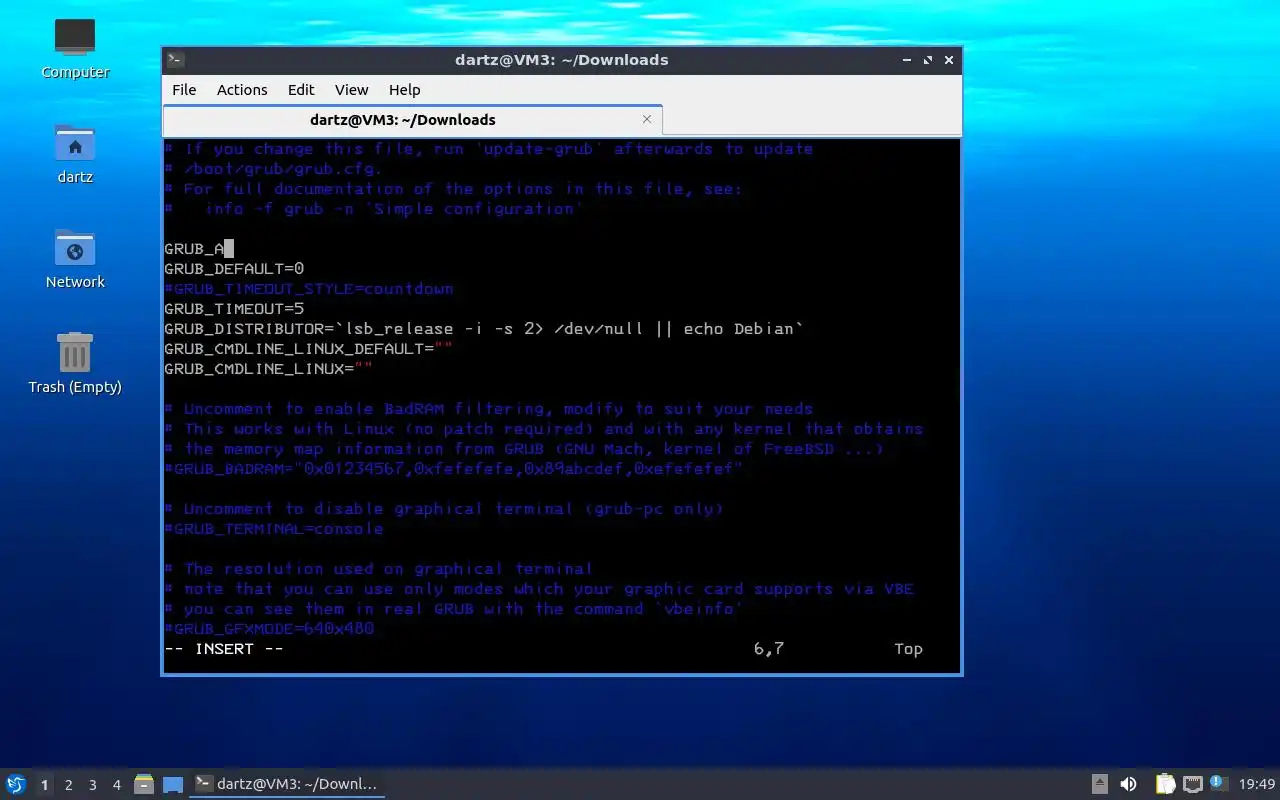Open the Help menu
The width and height of the screenshot is (1280, 800).
pos(404,89)
